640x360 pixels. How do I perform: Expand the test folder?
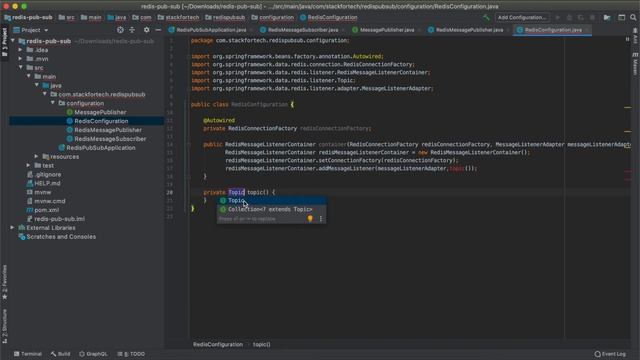[x=29, y=165]
